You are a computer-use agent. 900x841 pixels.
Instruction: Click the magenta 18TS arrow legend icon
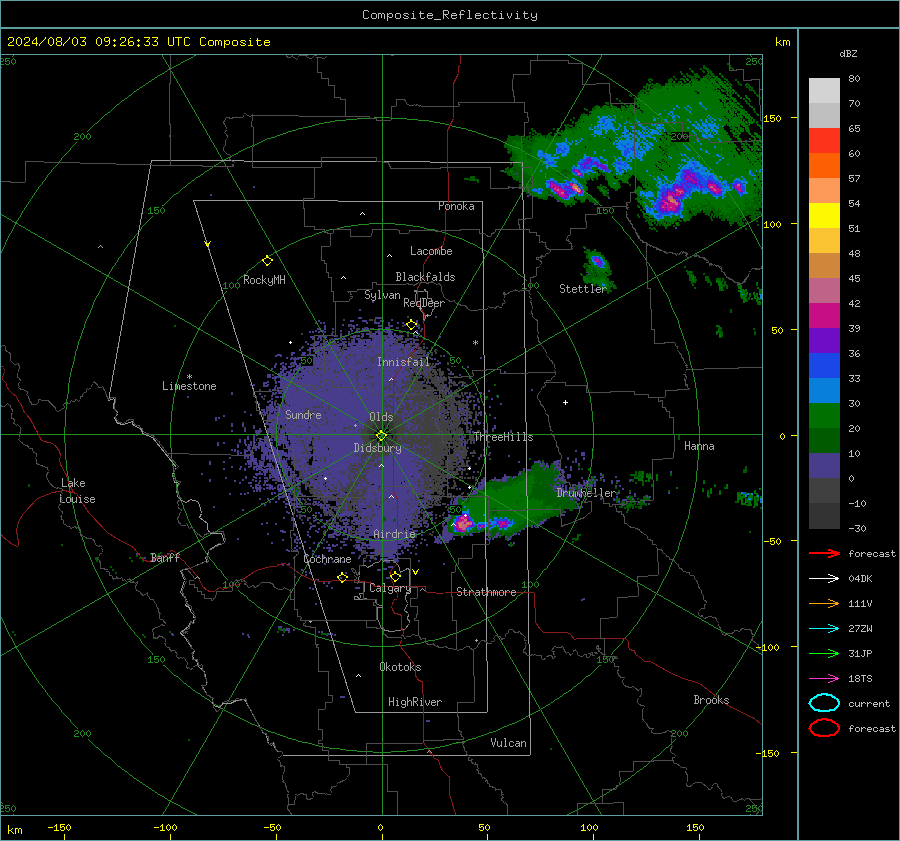pos(824,679)
